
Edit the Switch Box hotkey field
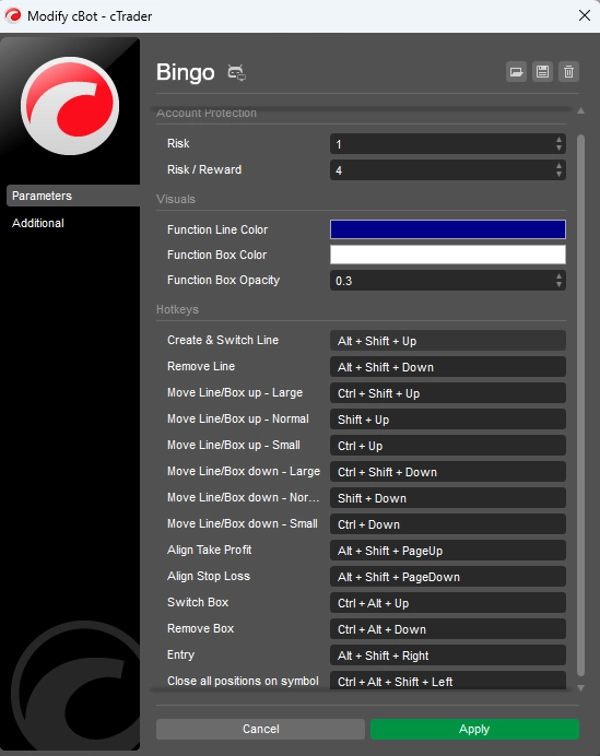pos(448,603)
